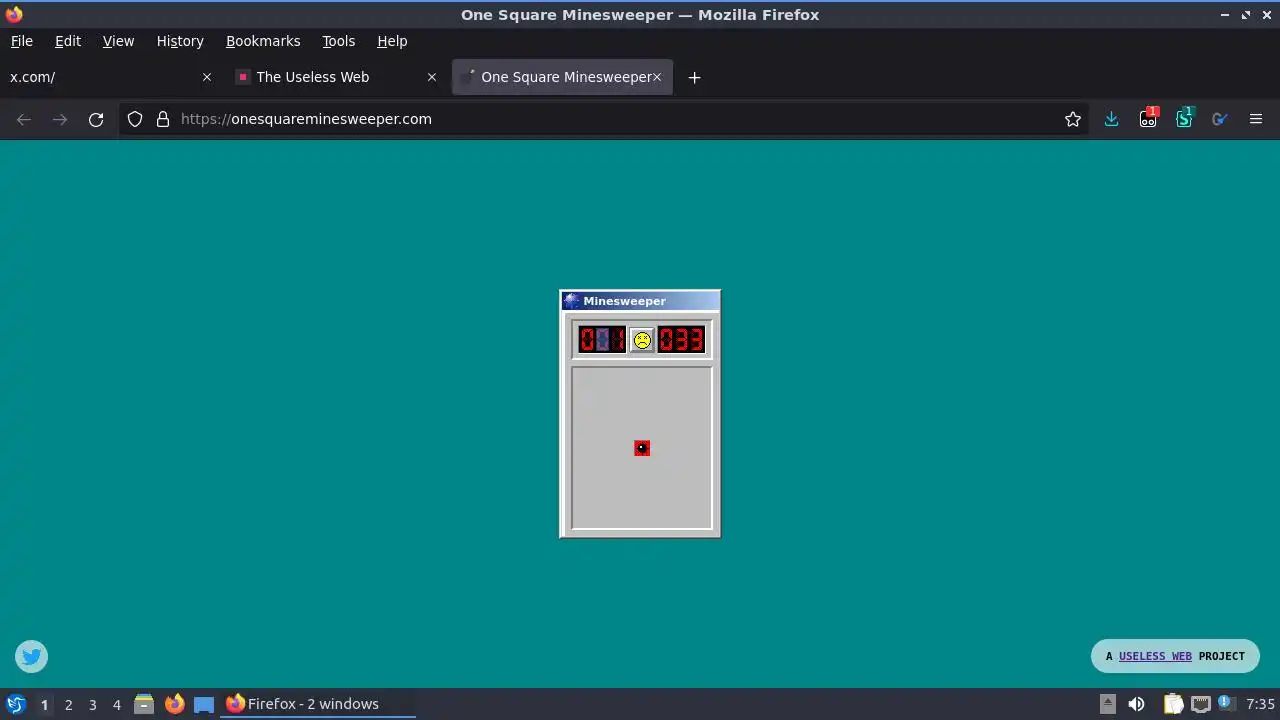Open the shield tracking protection icon
This screenshot has width=1280, height=720.
coord(135,119)
